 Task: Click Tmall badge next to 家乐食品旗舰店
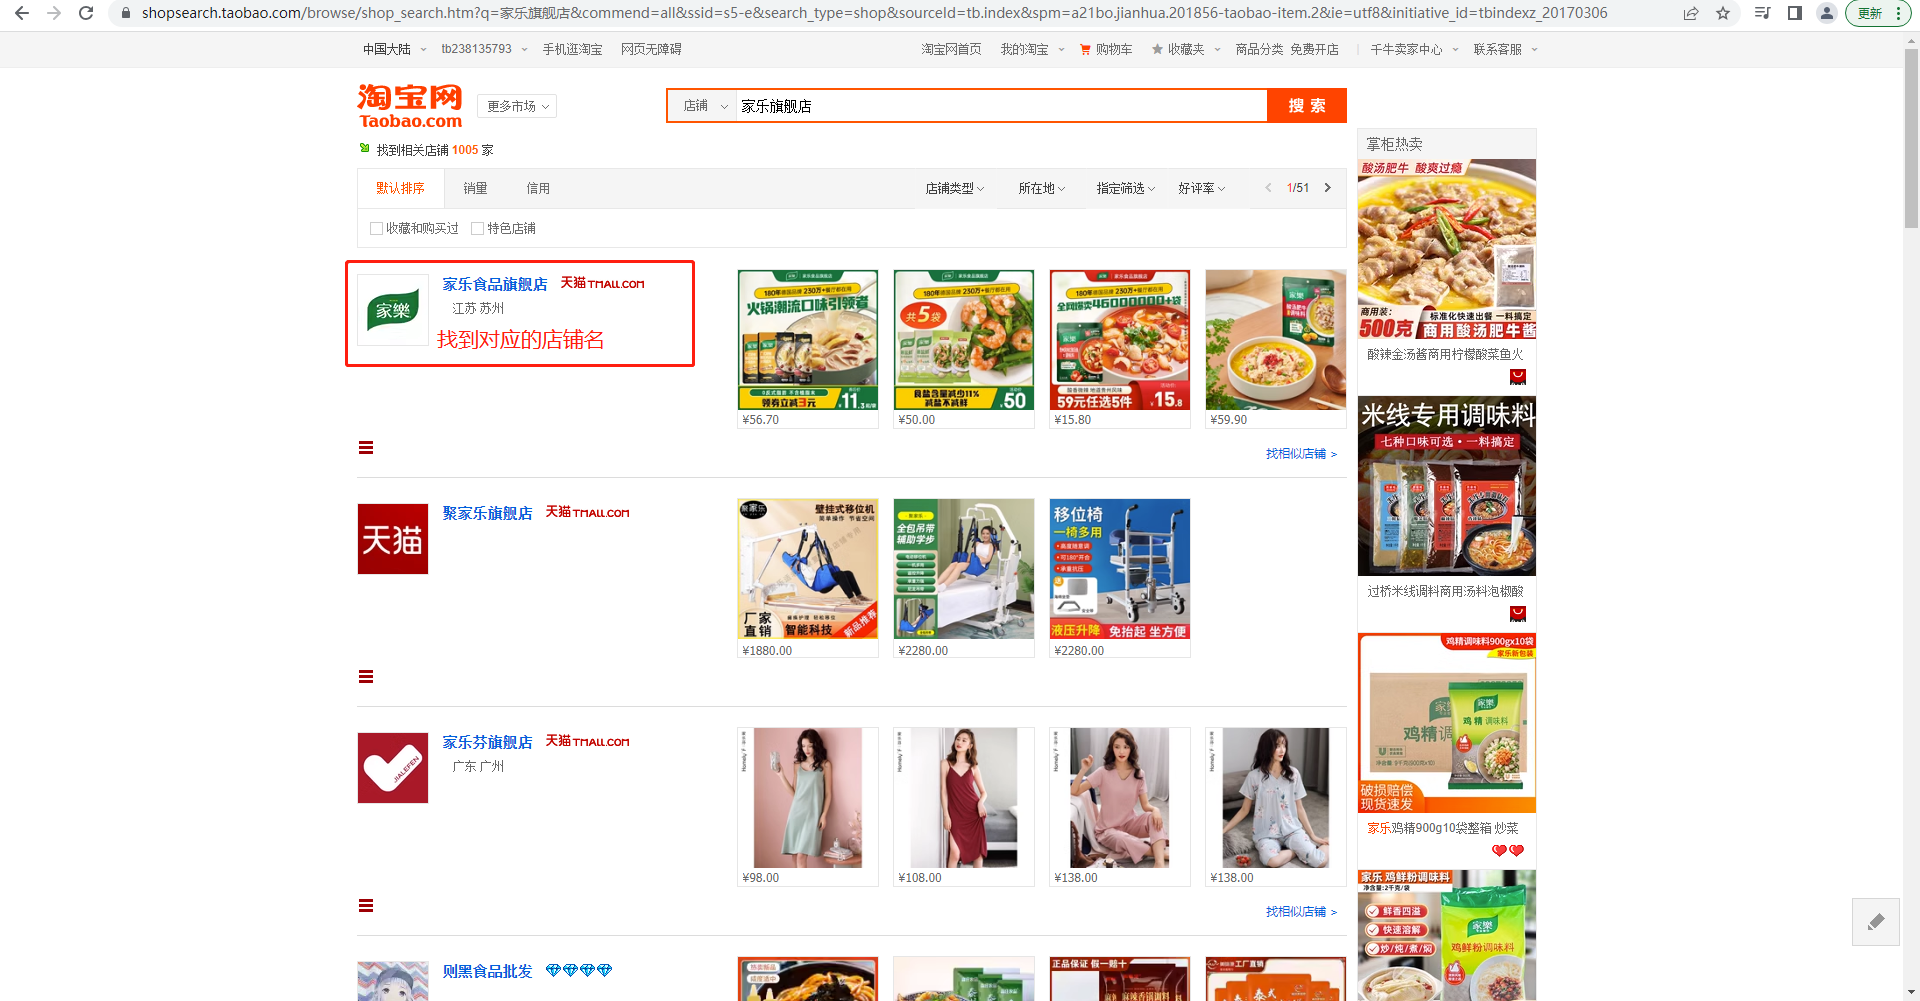[x=602, y=283]
